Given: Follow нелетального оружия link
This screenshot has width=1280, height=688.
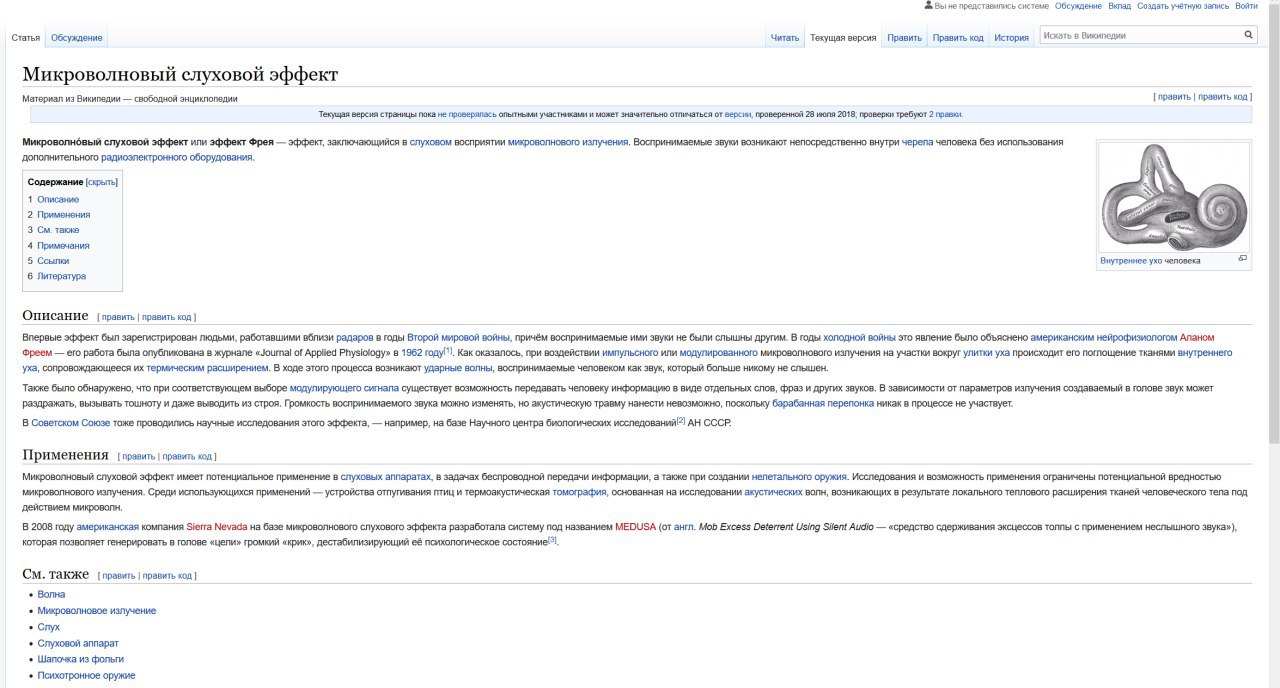Looking at the screenshot, I should pos(799,477).
